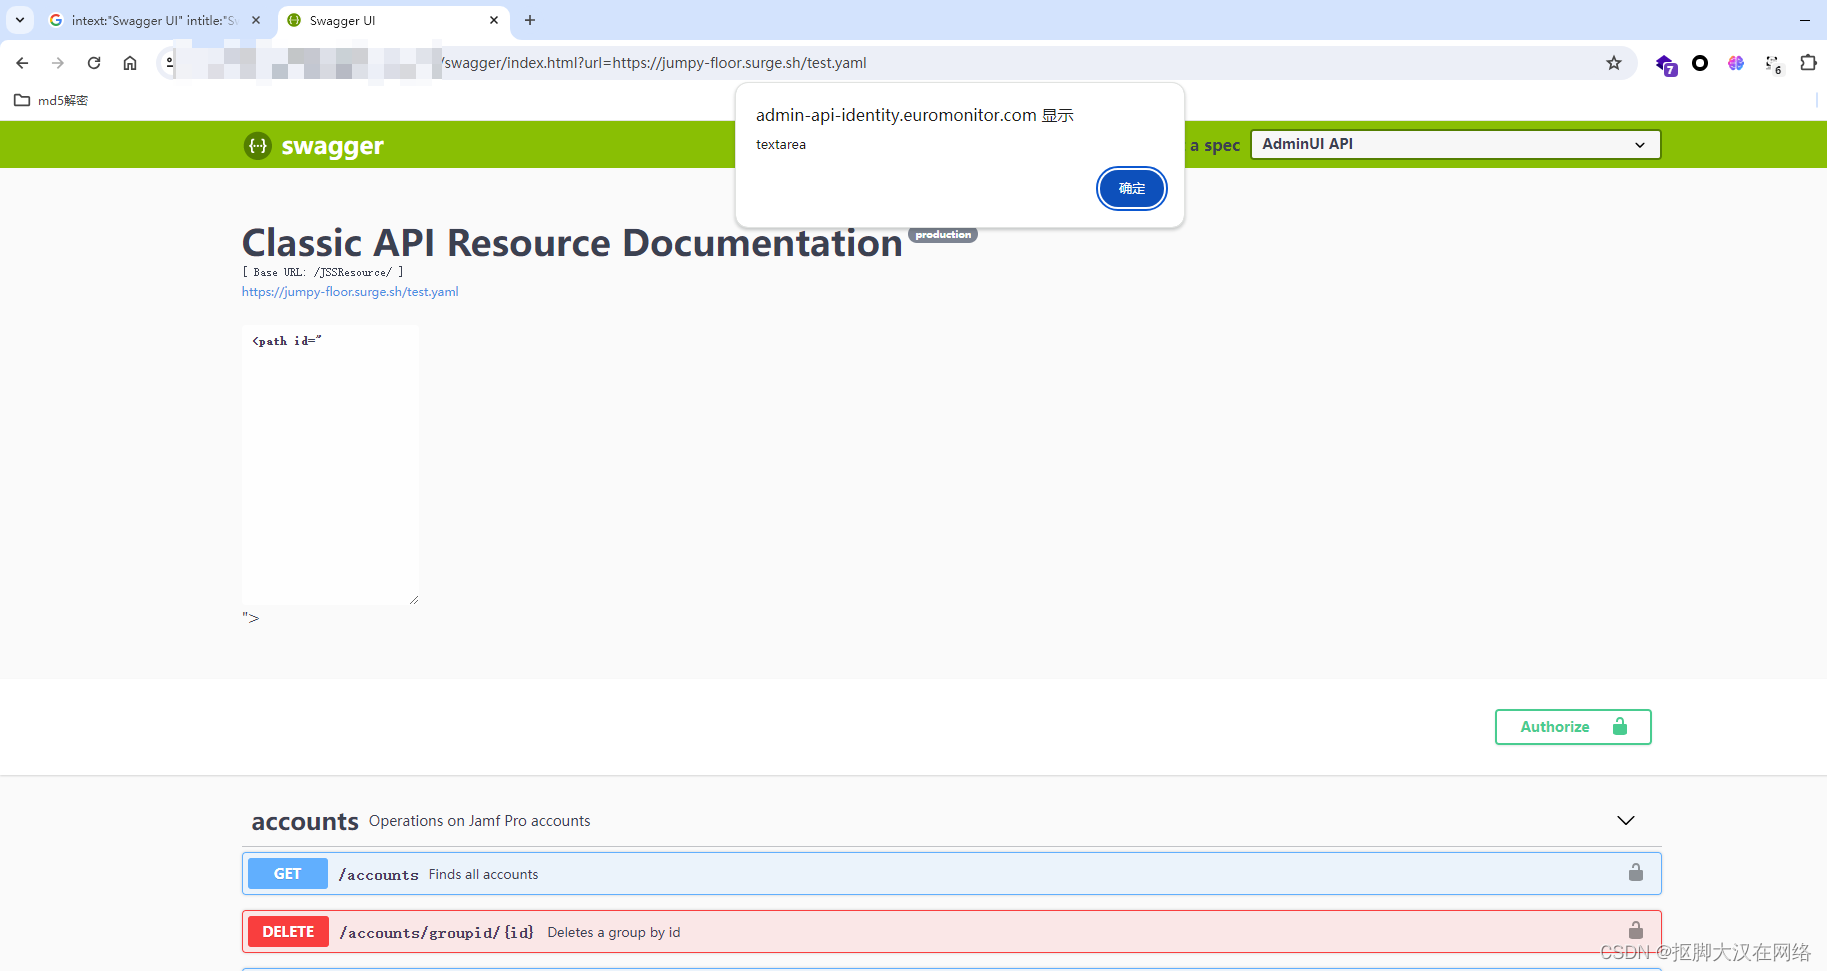Open the tab search dropdown arrow
Screen dimensions: 1827x971
[20, 20]
